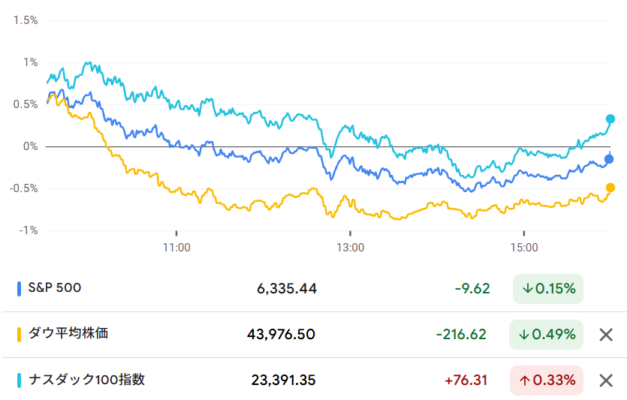Click the cyan Nasdaq line end dot

[x=610, y=119]
